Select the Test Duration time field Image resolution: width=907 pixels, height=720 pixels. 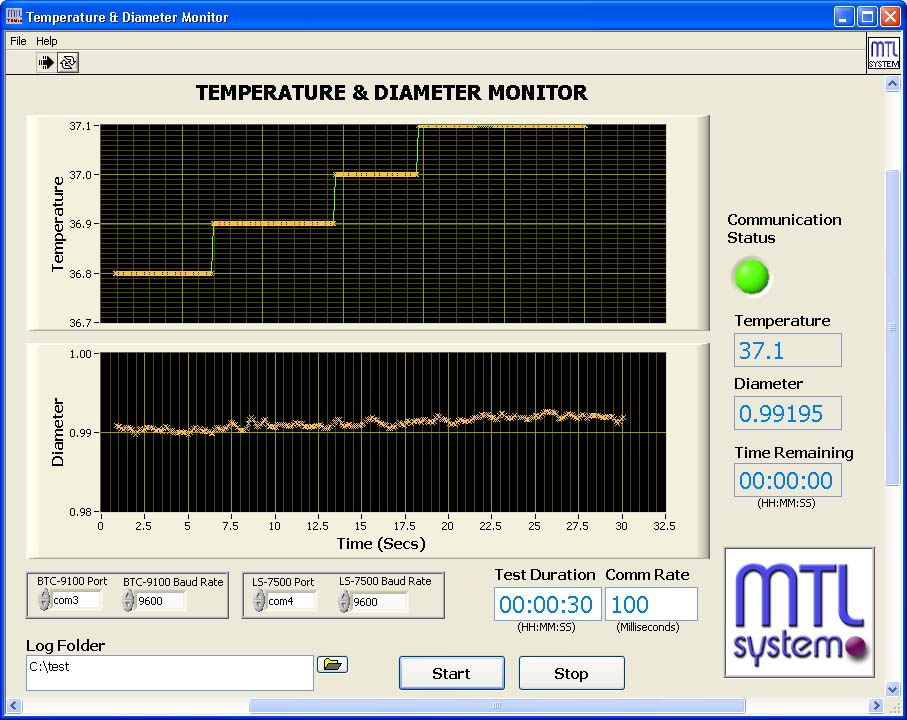point(548,604)
